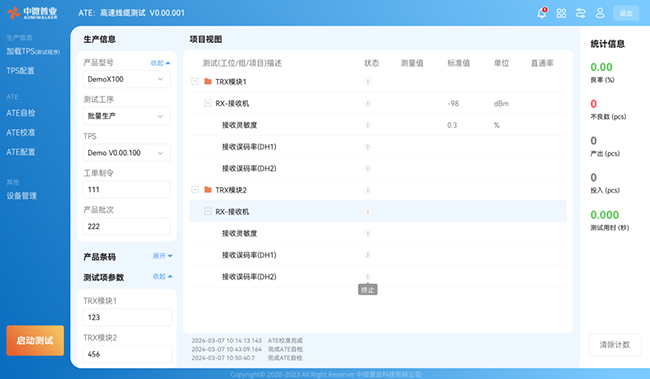650x379 pixels.
Task: Open the four-square apps grid icon
Action: point(561,13)
